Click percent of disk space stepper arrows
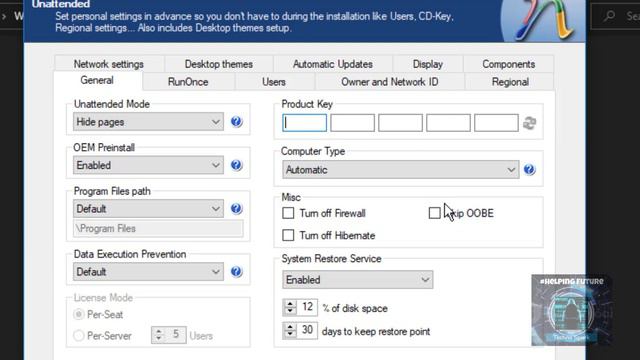This screenshot has height=360, width=640. [290, 307]
